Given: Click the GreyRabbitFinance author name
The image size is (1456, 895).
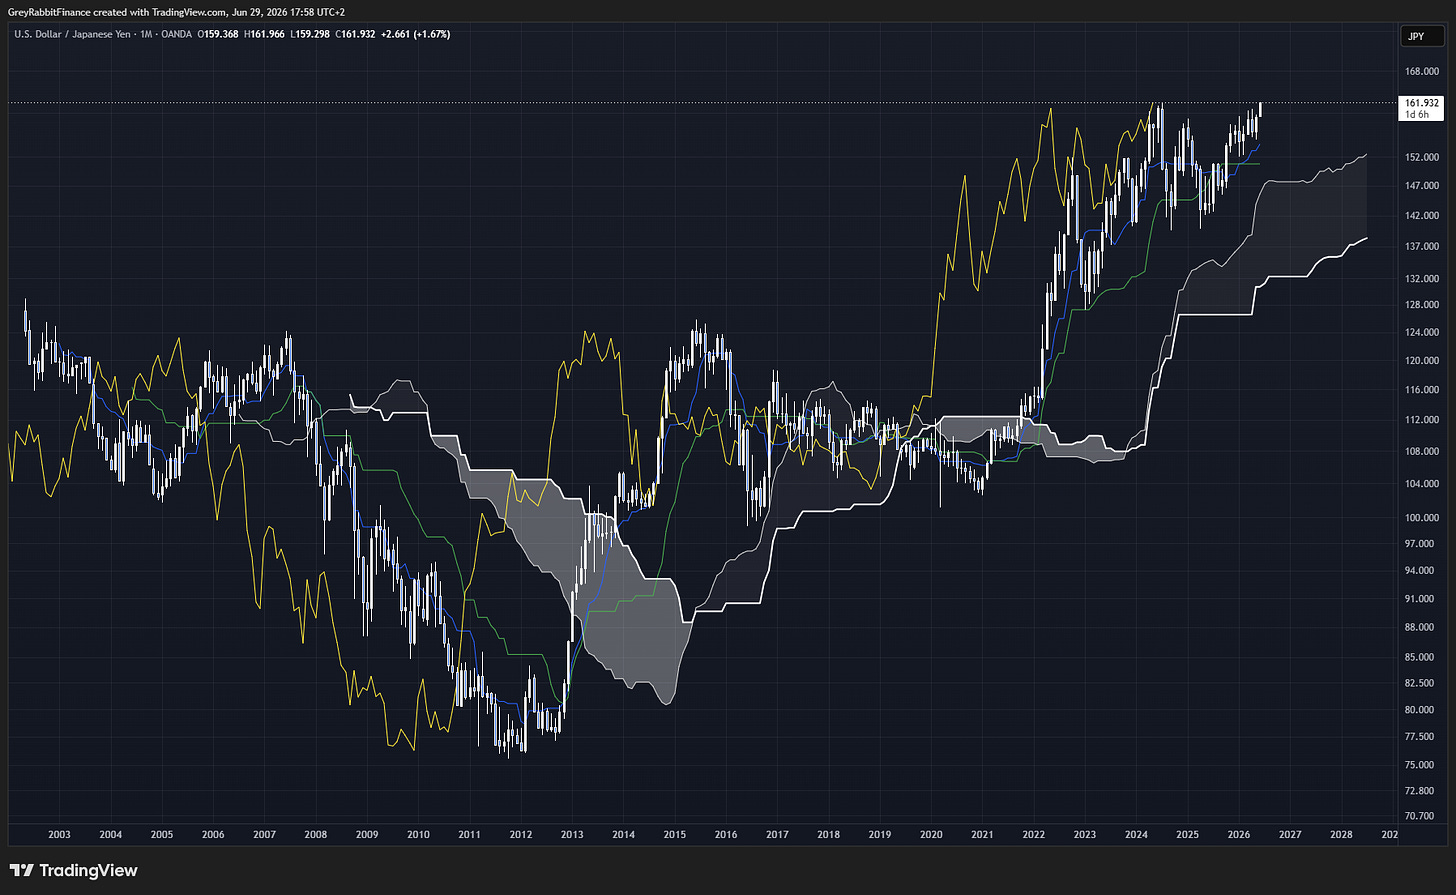Looking at the screenshot, I should pyautogui.click(x=47, y=12).
